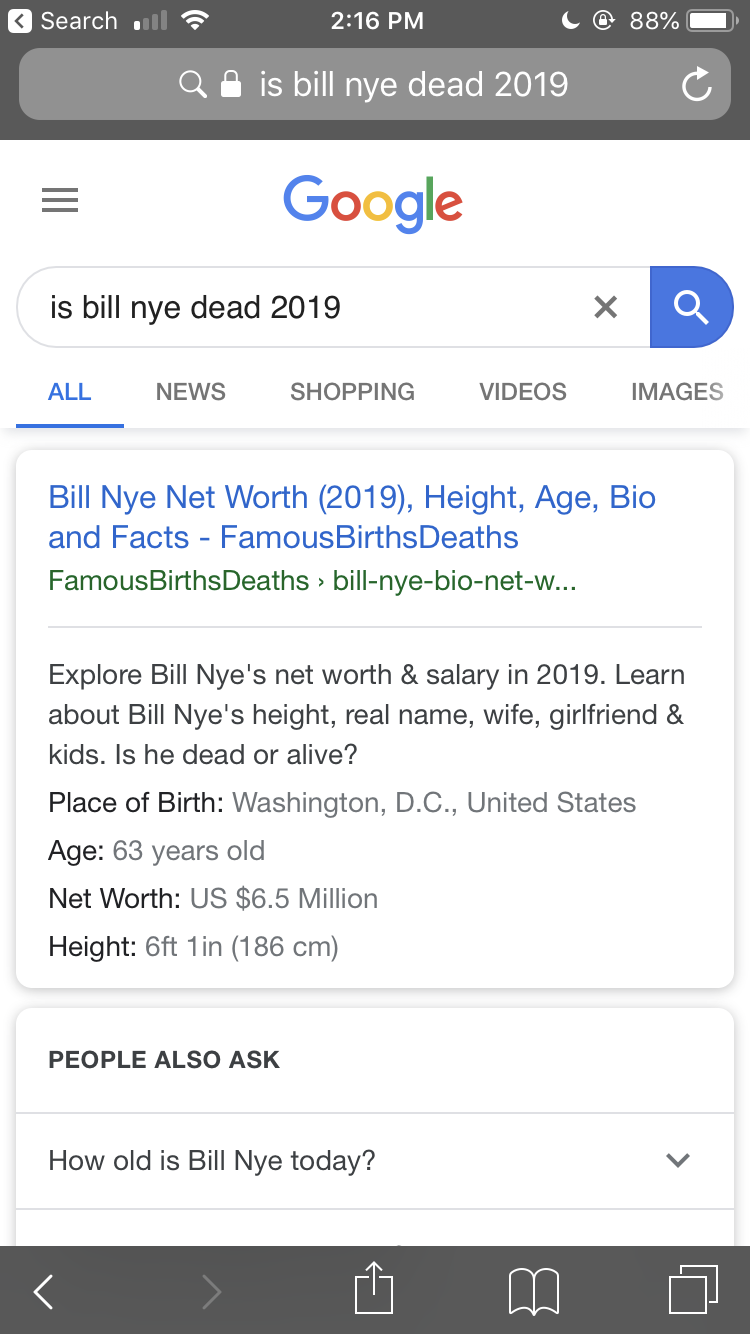Go back to previous page

pos(44,1291)
